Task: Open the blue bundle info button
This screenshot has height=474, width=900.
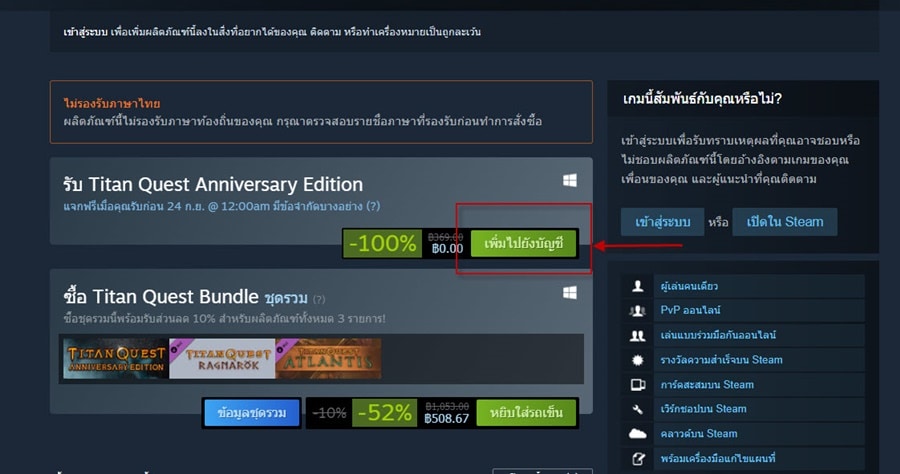Action: pyautogui.click(x=251, y=413)
